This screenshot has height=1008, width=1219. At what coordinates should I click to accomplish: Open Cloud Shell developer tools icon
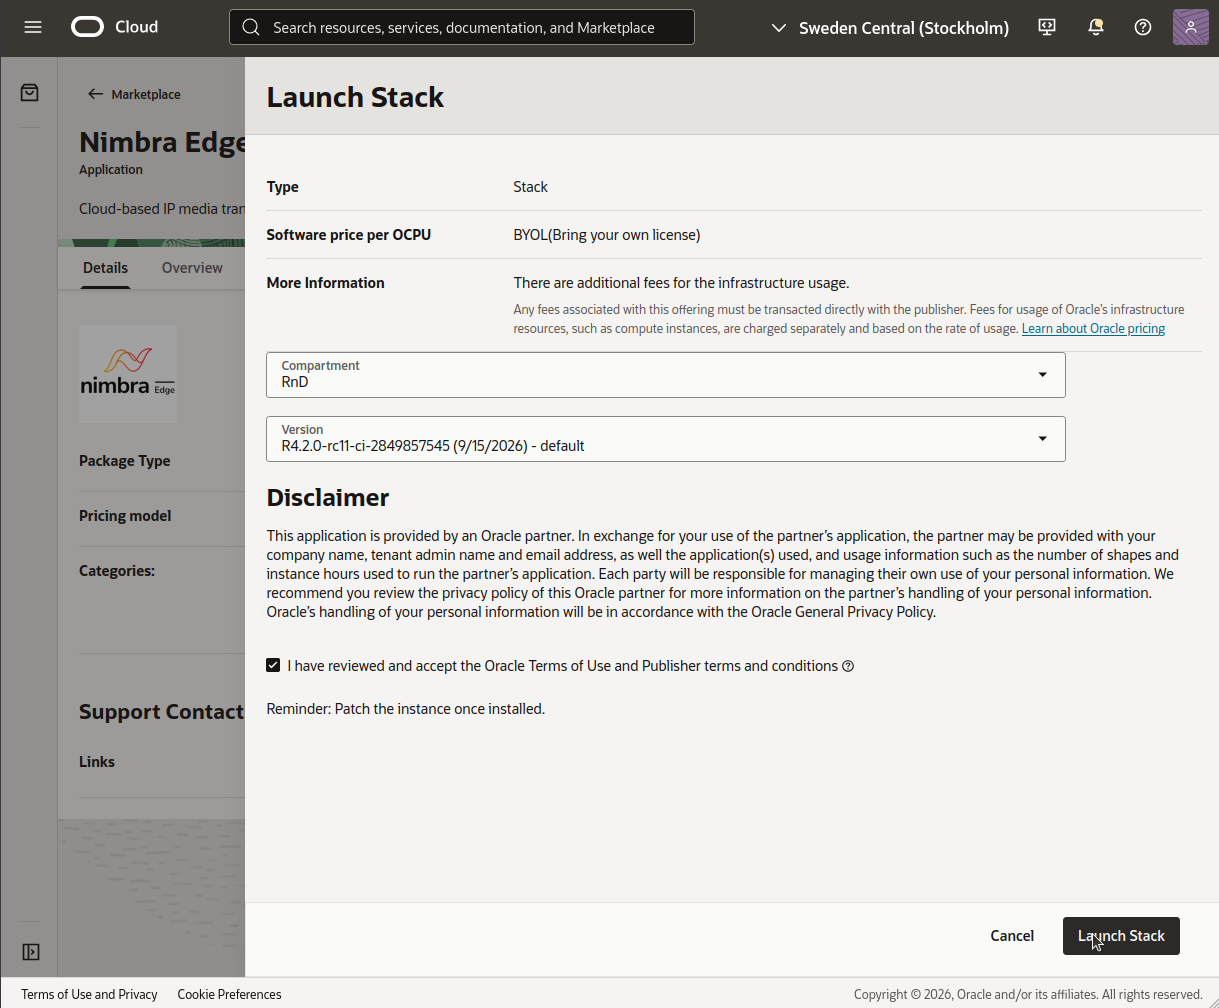click(x=1047, y=27)
